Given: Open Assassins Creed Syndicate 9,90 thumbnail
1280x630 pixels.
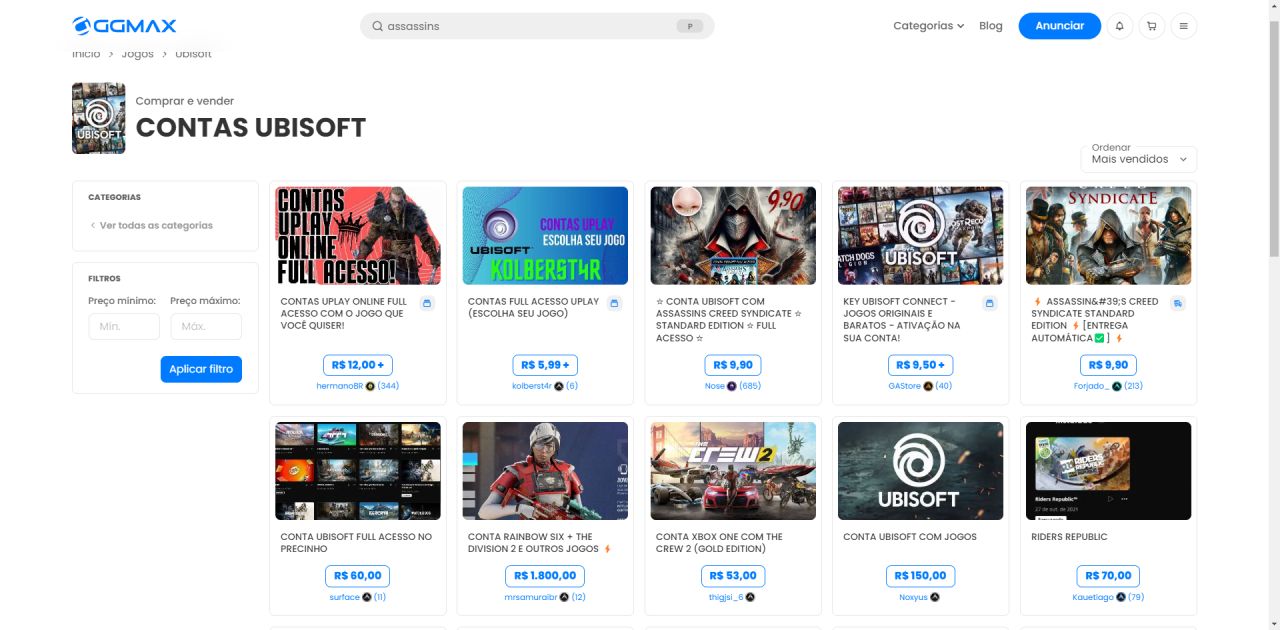Looking at the screenshot, I should pyautogui.click(x=733, y=236).
